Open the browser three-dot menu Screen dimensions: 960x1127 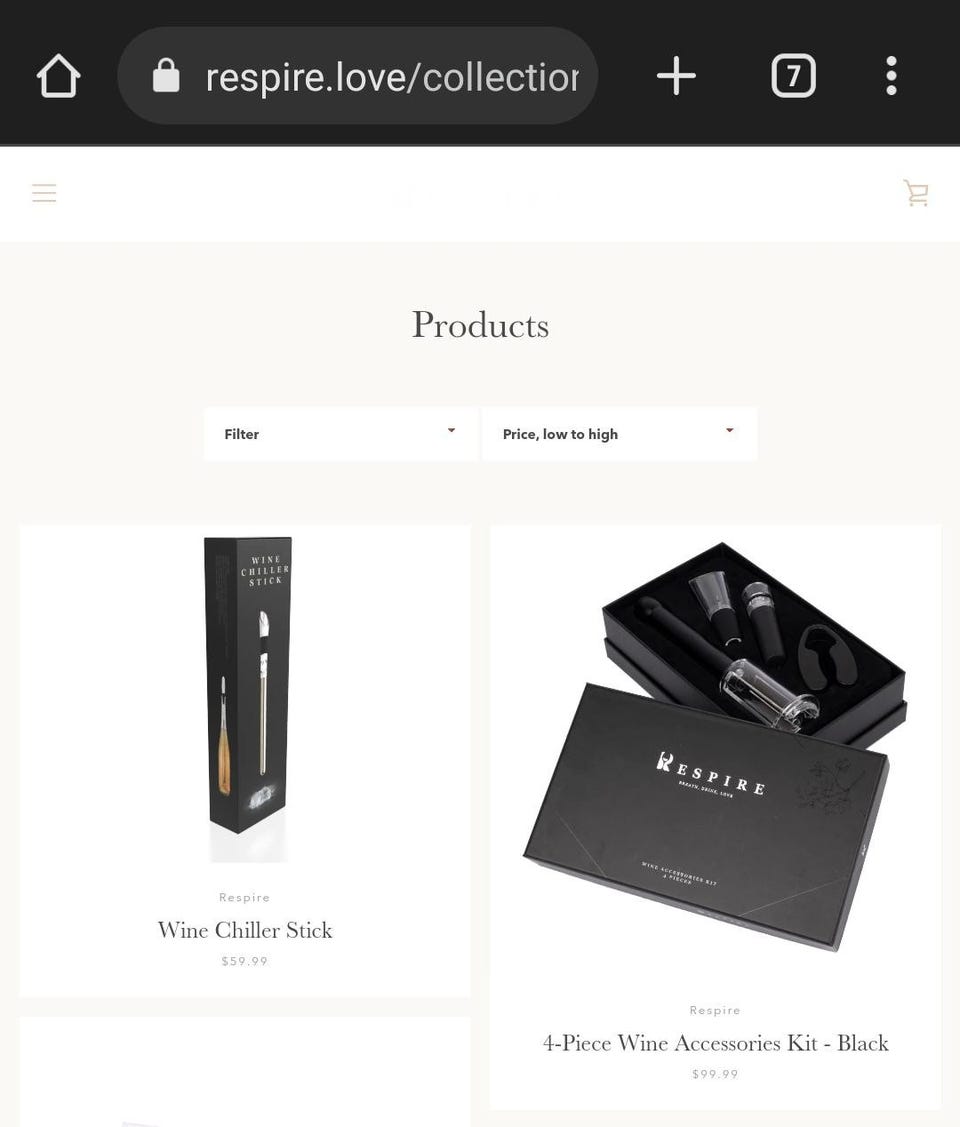coord(891,75)
